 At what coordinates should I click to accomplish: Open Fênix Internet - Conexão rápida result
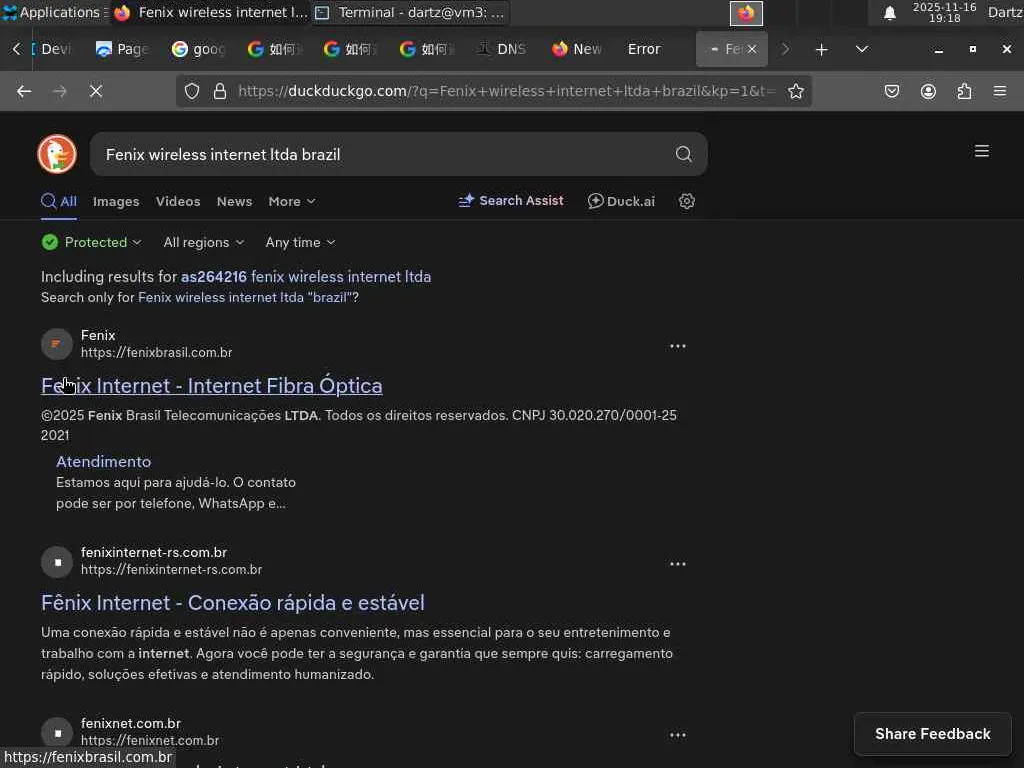tap(232, 603)
